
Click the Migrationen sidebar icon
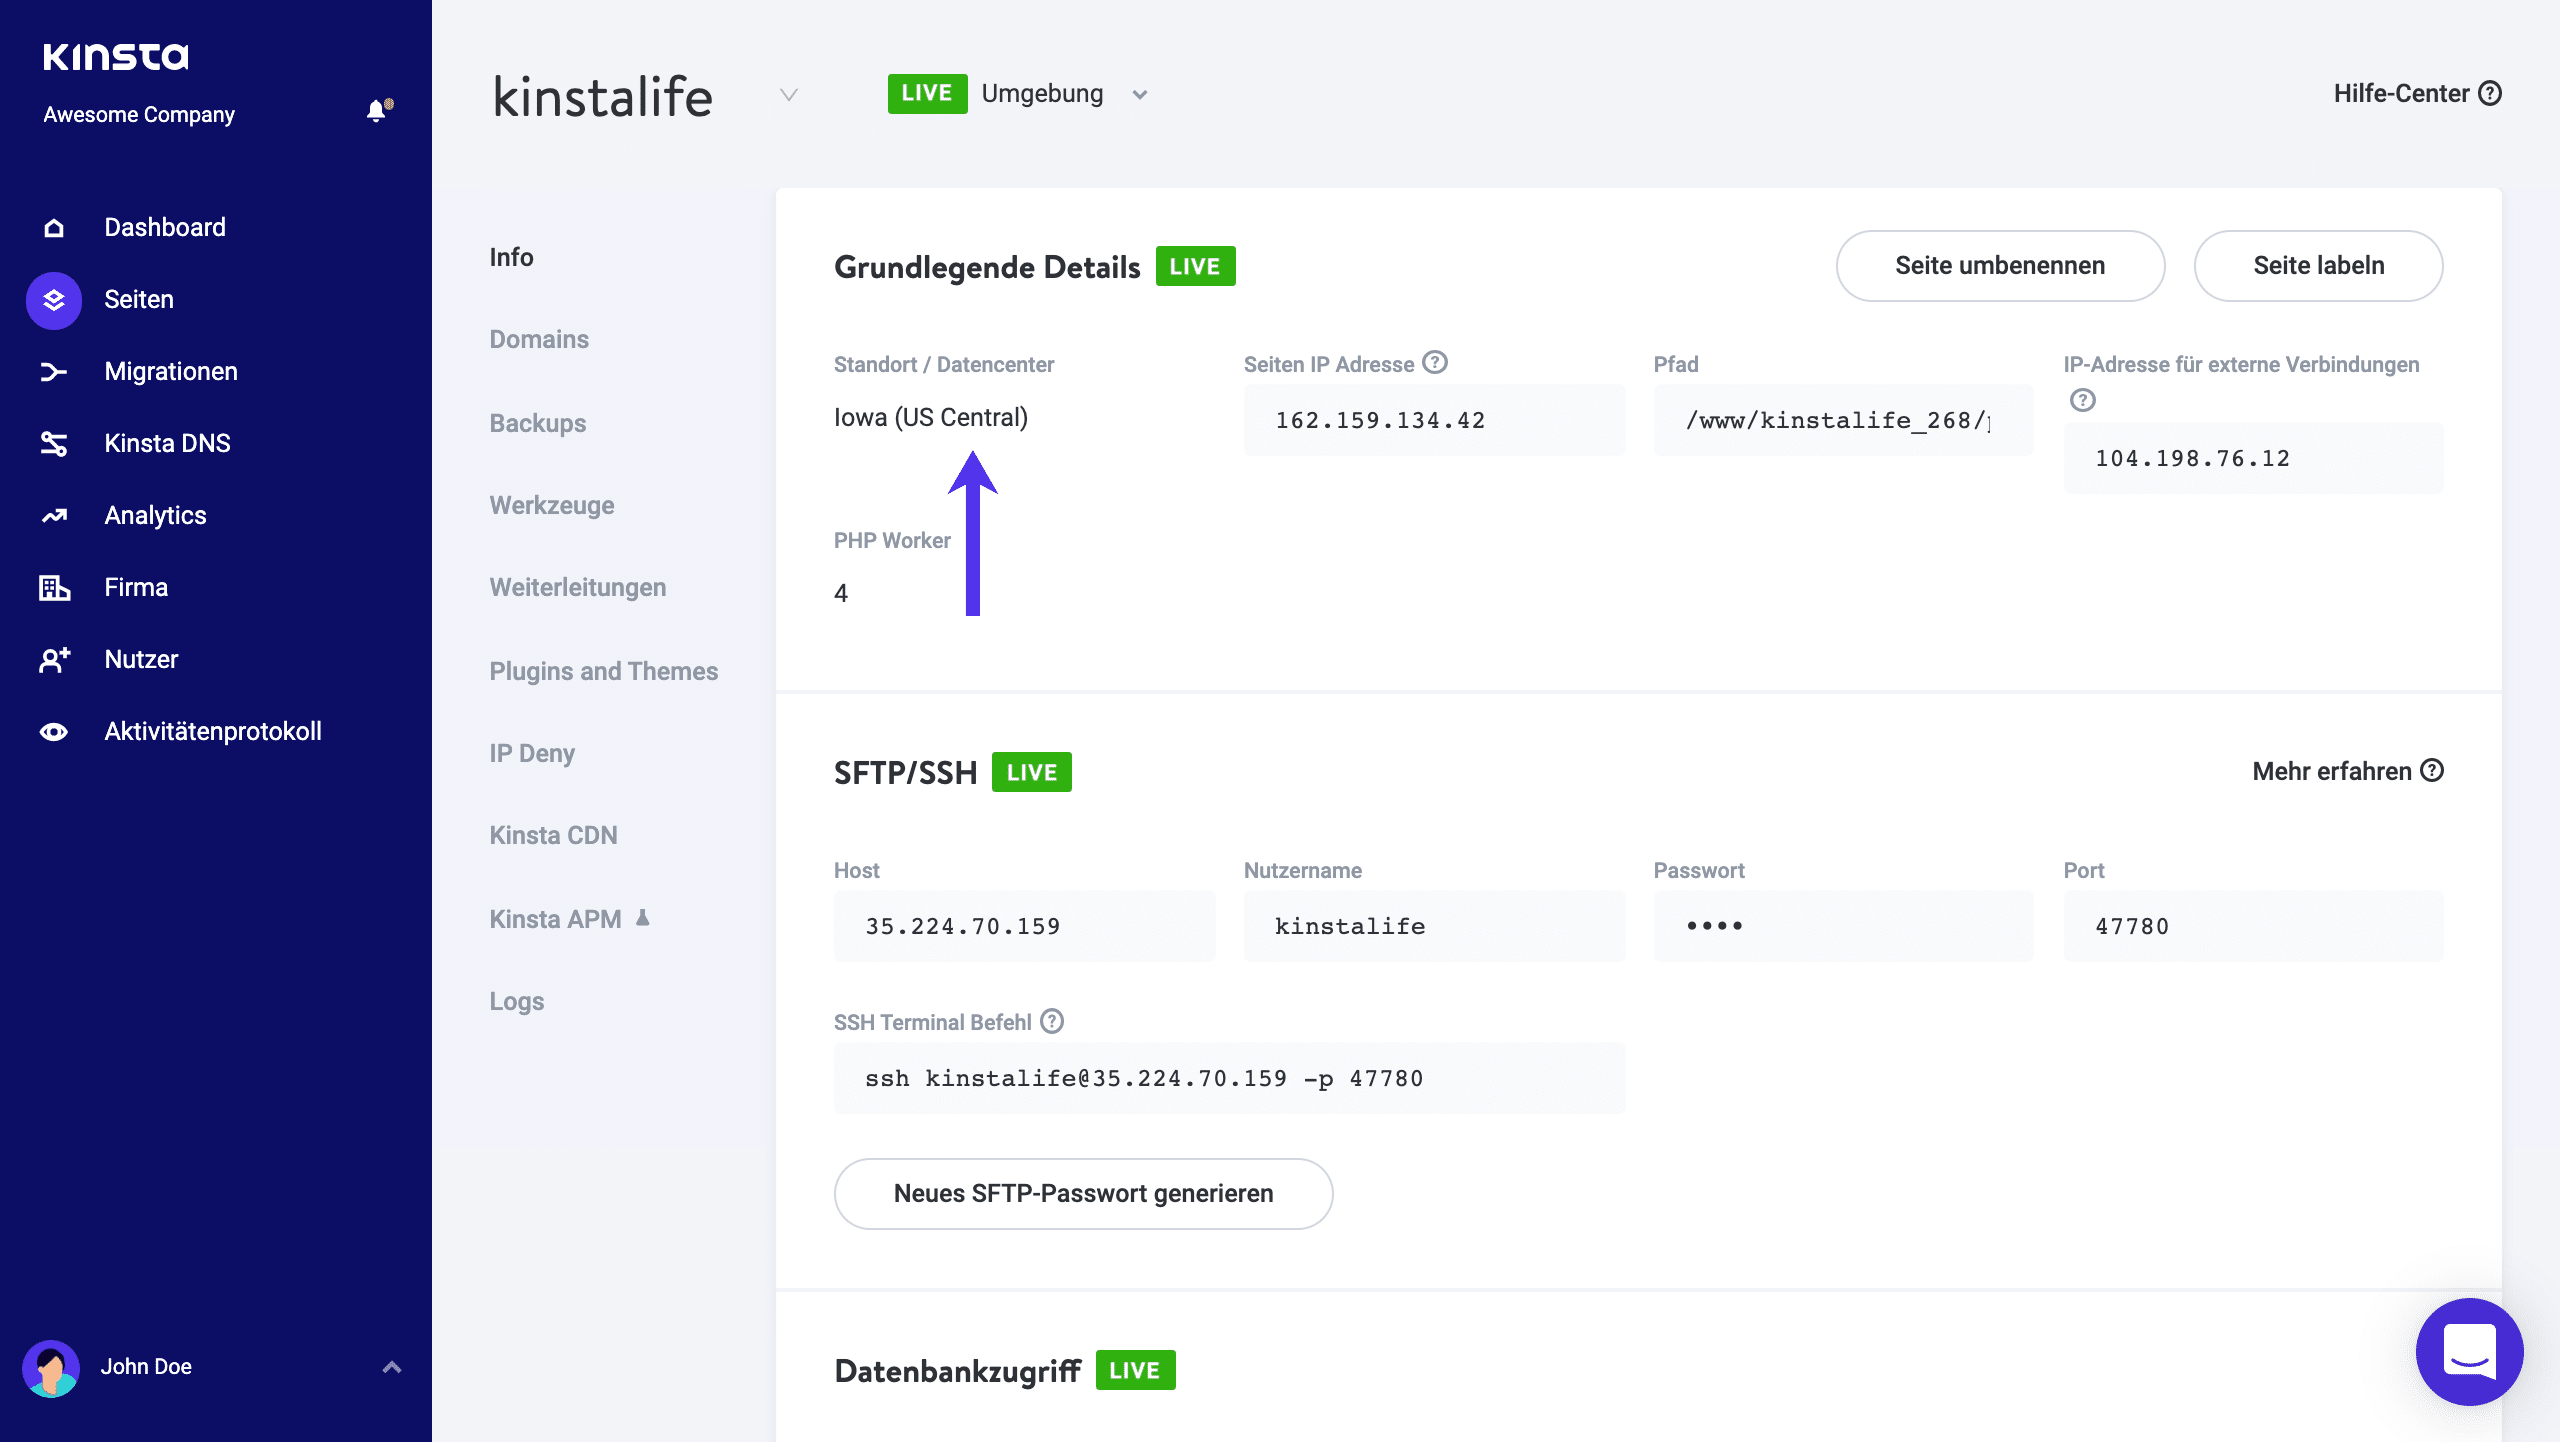[x=51, y=371]
